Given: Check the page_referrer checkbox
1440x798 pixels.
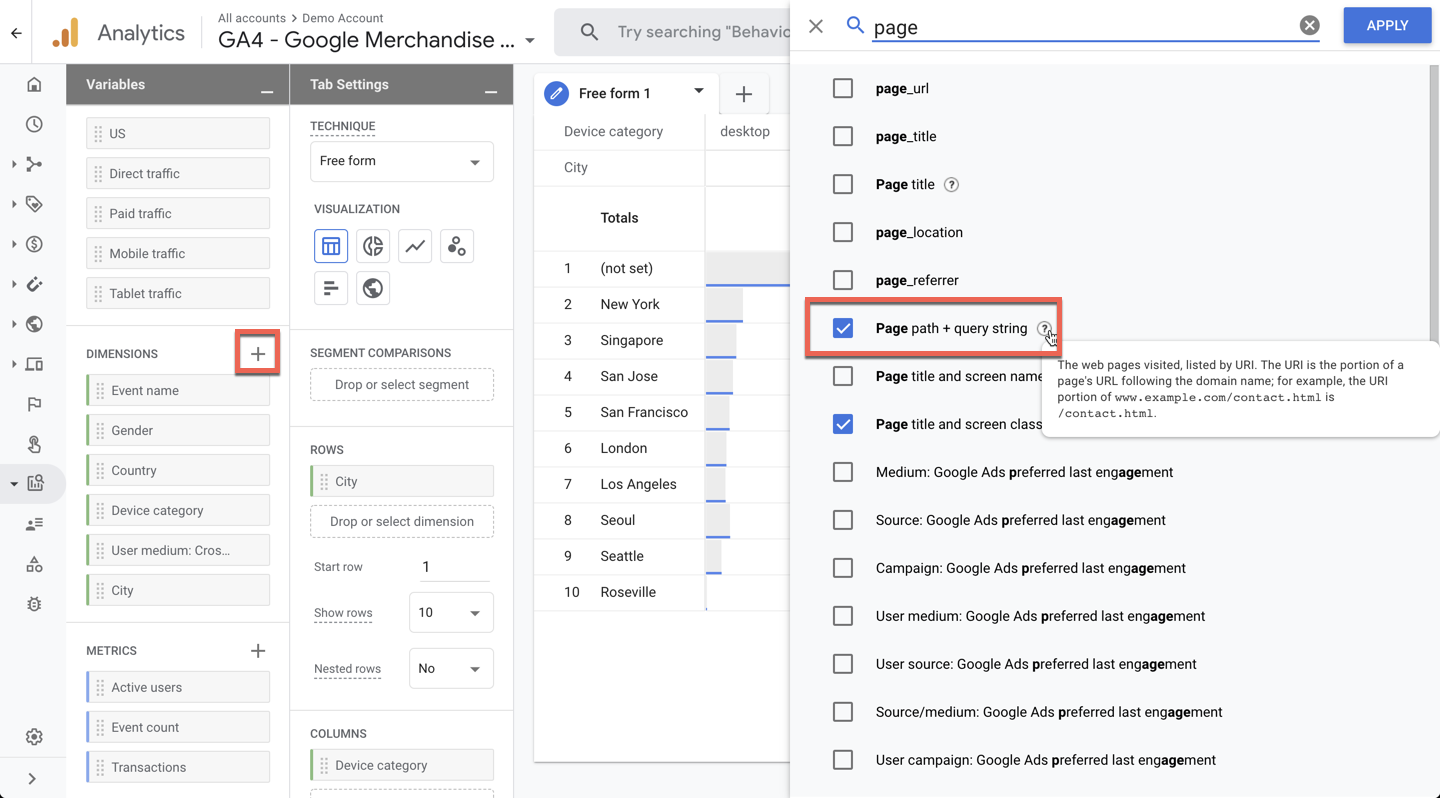Looking at the screenshot, I should click(843, 280).
